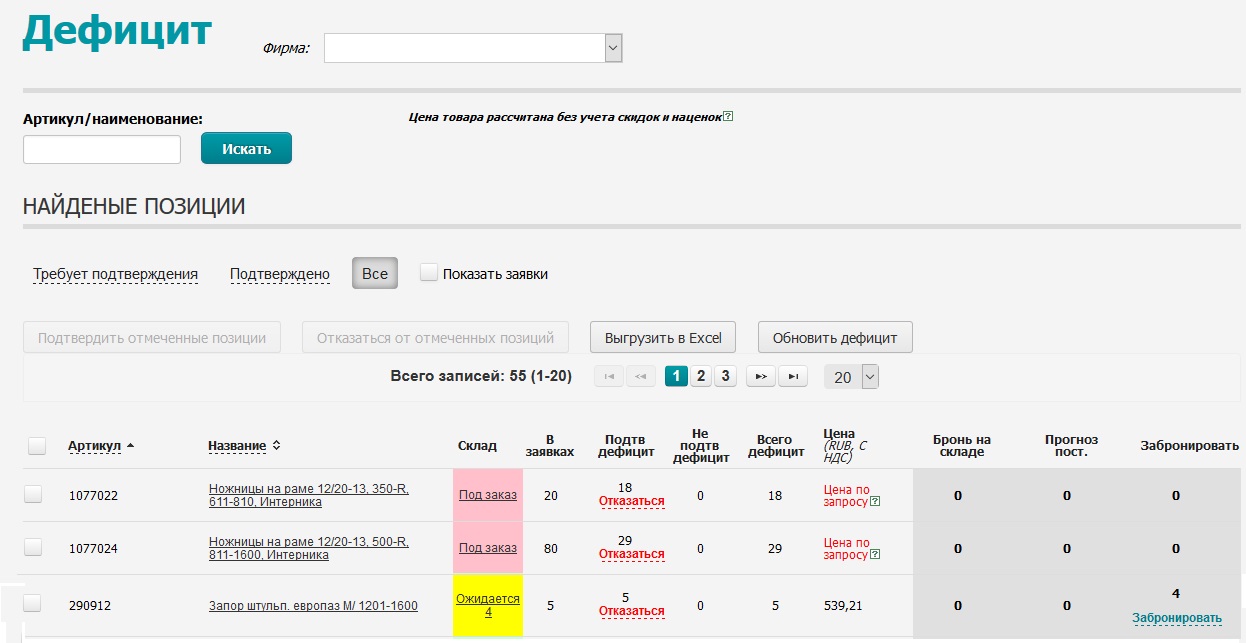Enable the Показать заявки checkbox
Screen dimensions: 1246x643
pyautogui.click(x=429, y=273)
